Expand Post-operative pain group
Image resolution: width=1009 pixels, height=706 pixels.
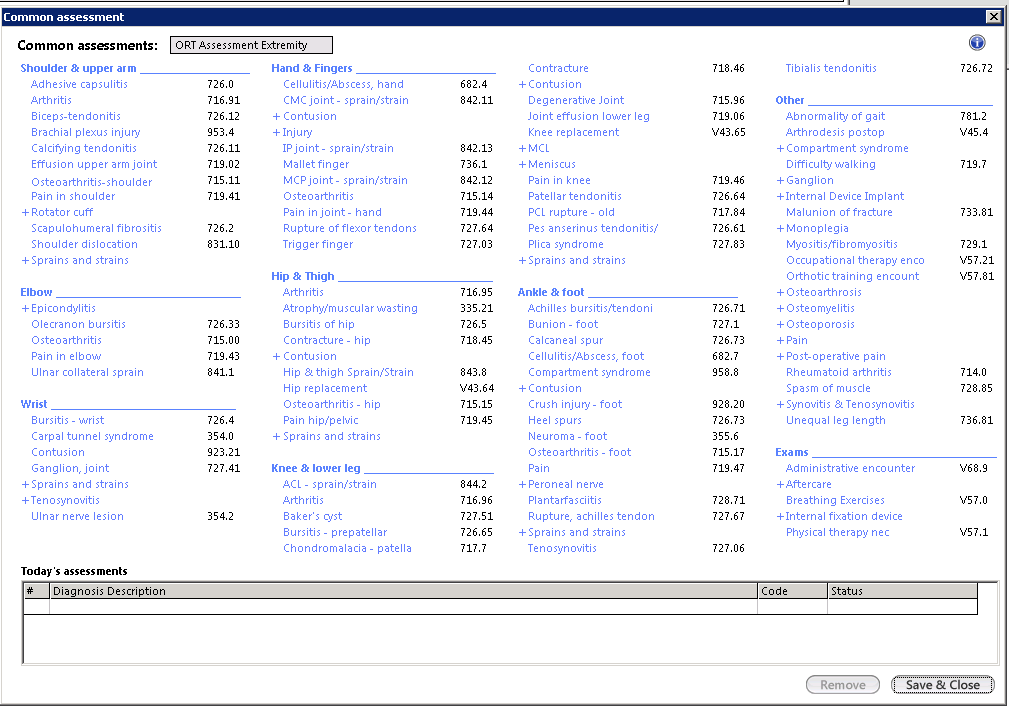tap(831, 356)
